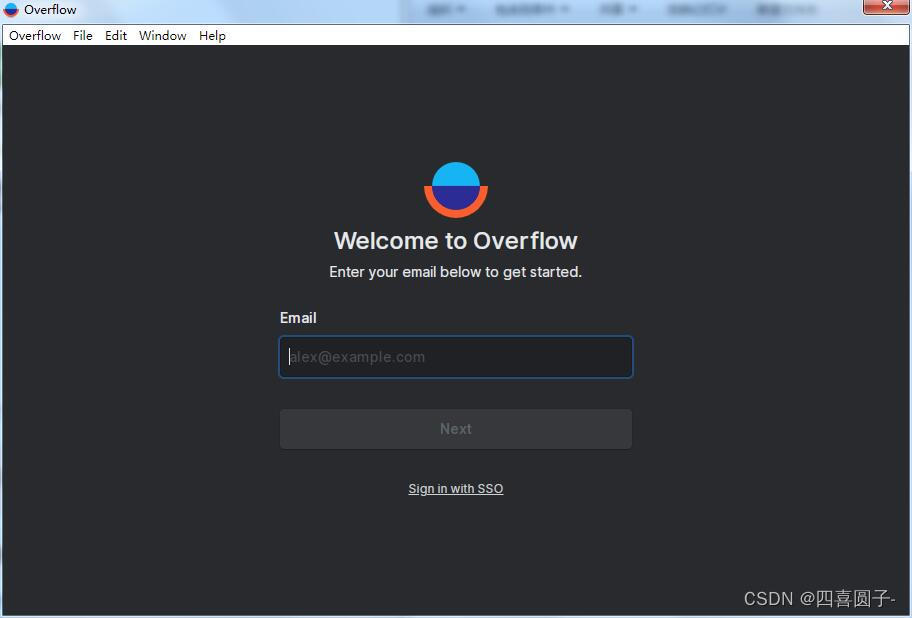Click the Overflow logo above welcome heading
This screenshot has height=618, width=912.
click(x=456, y=190)
